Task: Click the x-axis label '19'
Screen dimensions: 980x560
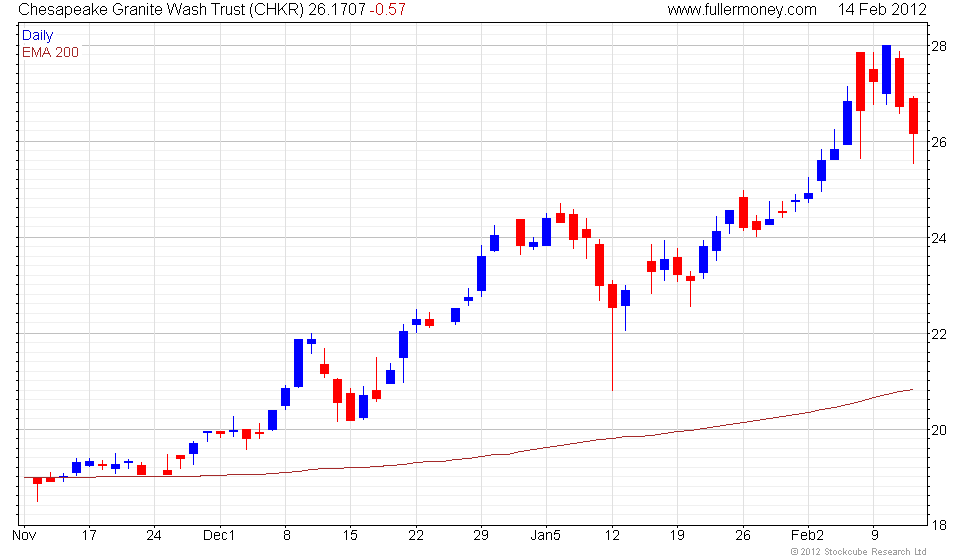Action: click(677, 536)
